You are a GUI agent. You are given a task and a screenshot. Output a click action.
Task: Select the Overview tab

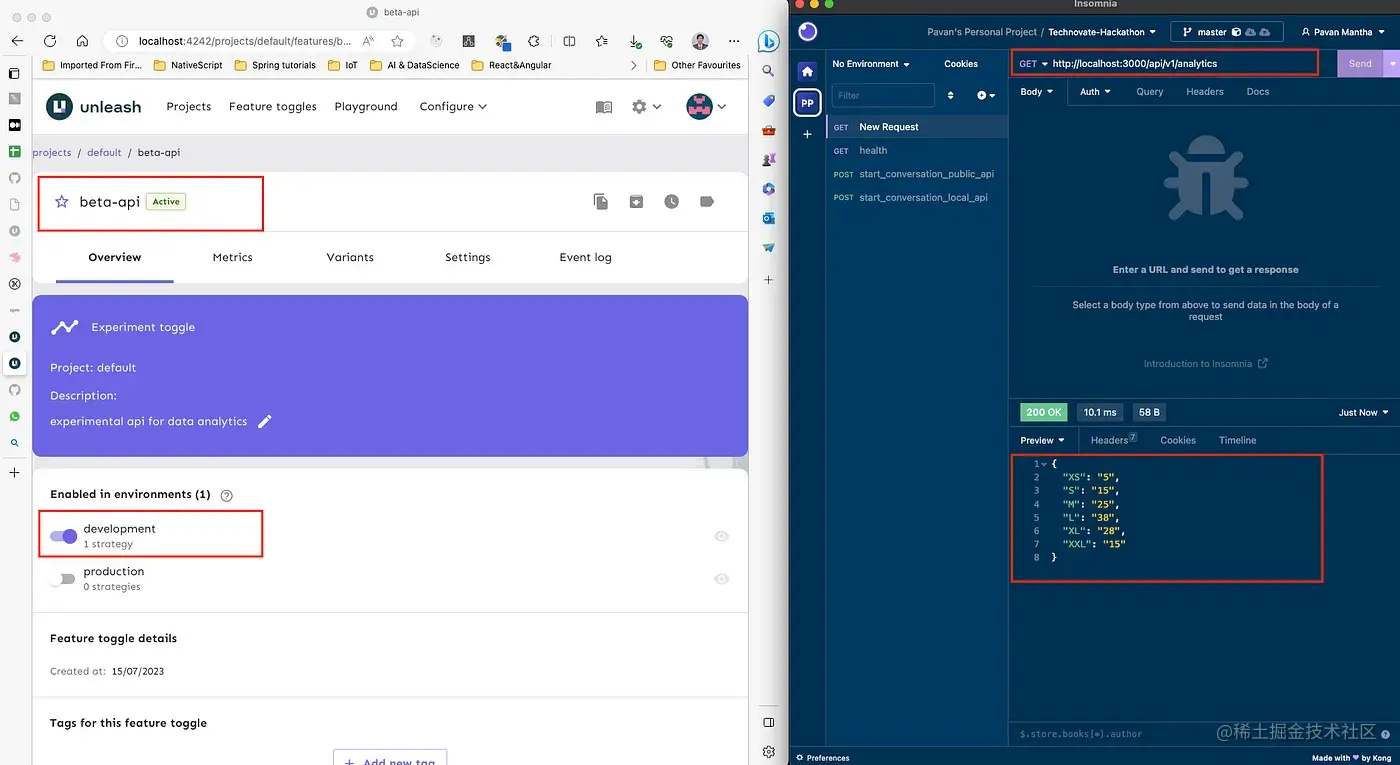(115, 257)
